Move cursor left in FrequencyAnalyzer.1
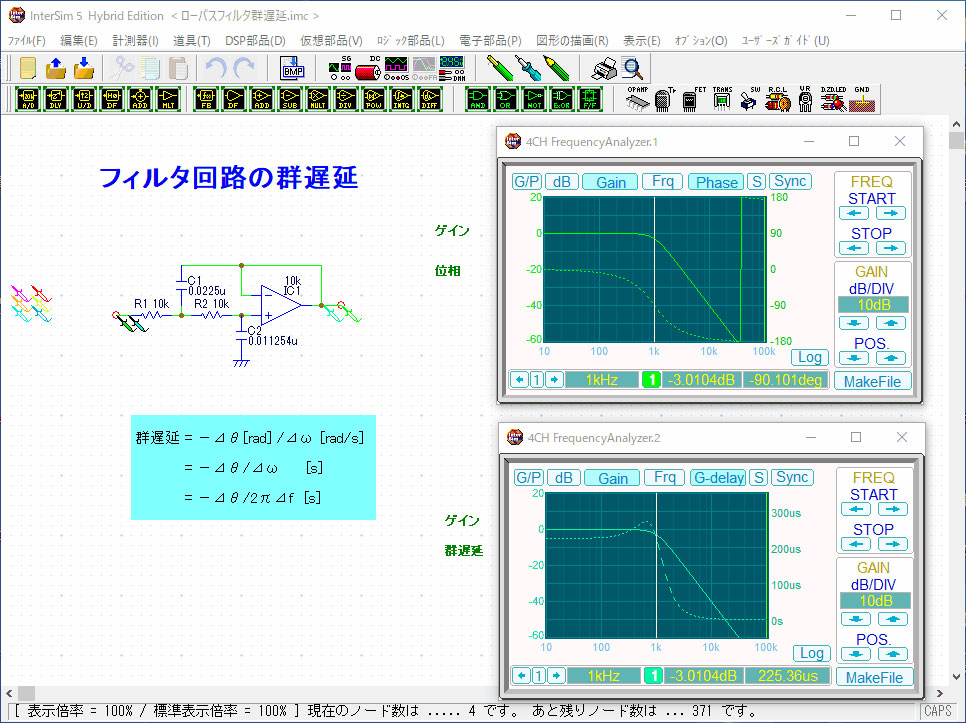 coord(519,379)
